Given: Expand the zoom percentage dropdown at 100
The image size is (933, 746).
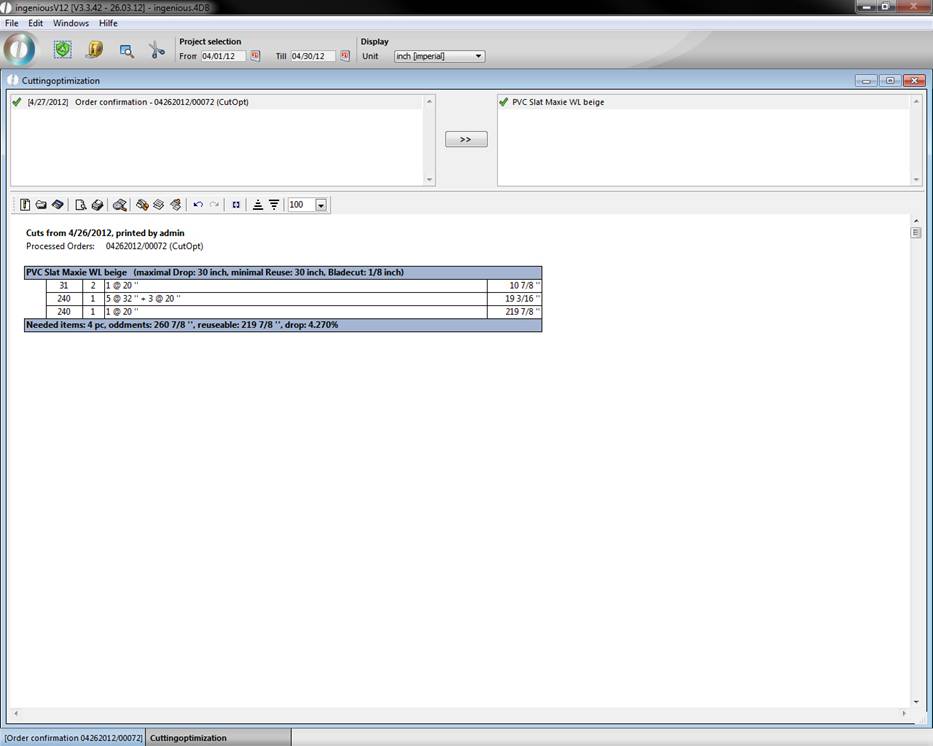Looking at the screenshot, I should point(321,205).
